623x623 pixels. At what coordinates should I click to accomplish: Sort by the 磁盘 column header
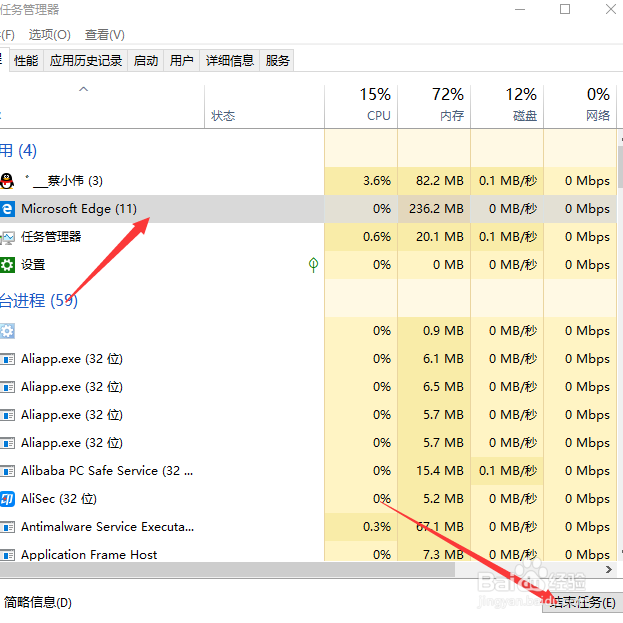point(507,106)
